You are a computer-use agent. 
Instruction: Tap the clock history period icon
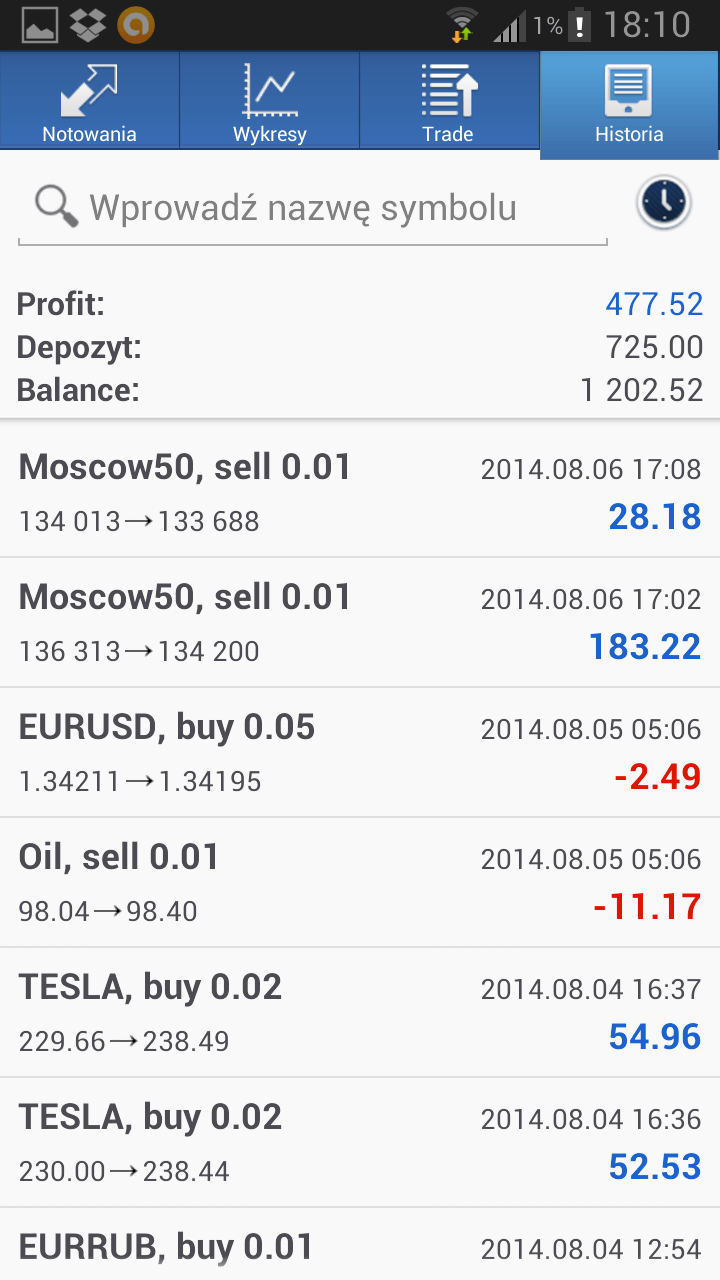(x=663, y=203)
